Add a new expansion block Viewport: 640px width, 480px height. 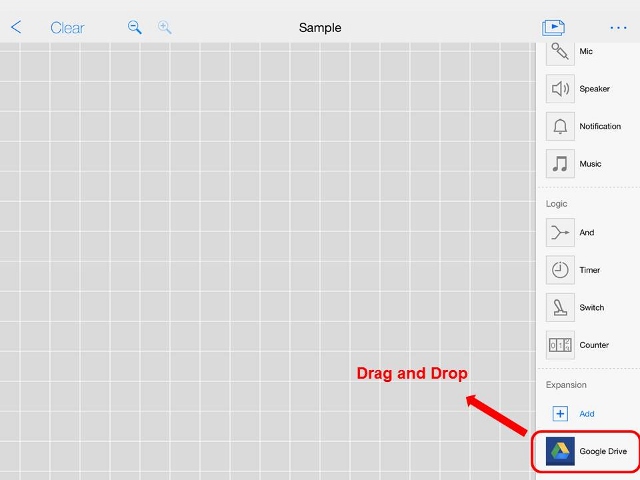click(573, 413)
